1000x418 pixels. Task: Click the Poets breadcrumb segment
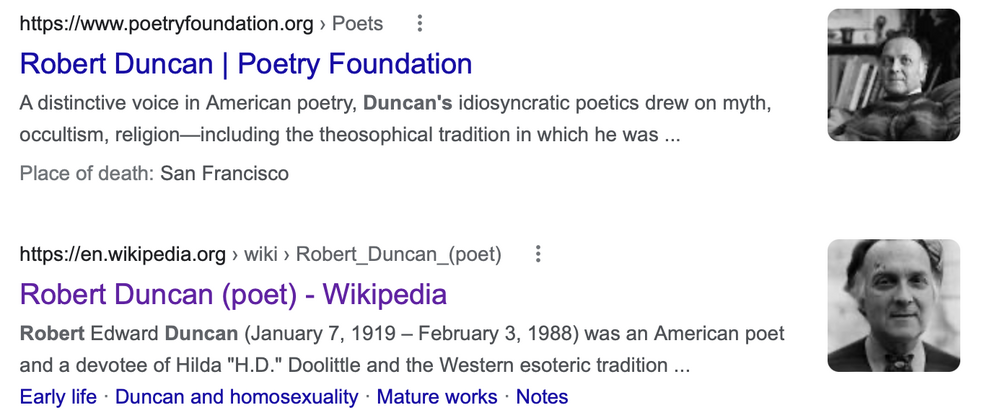pos(357,23)
